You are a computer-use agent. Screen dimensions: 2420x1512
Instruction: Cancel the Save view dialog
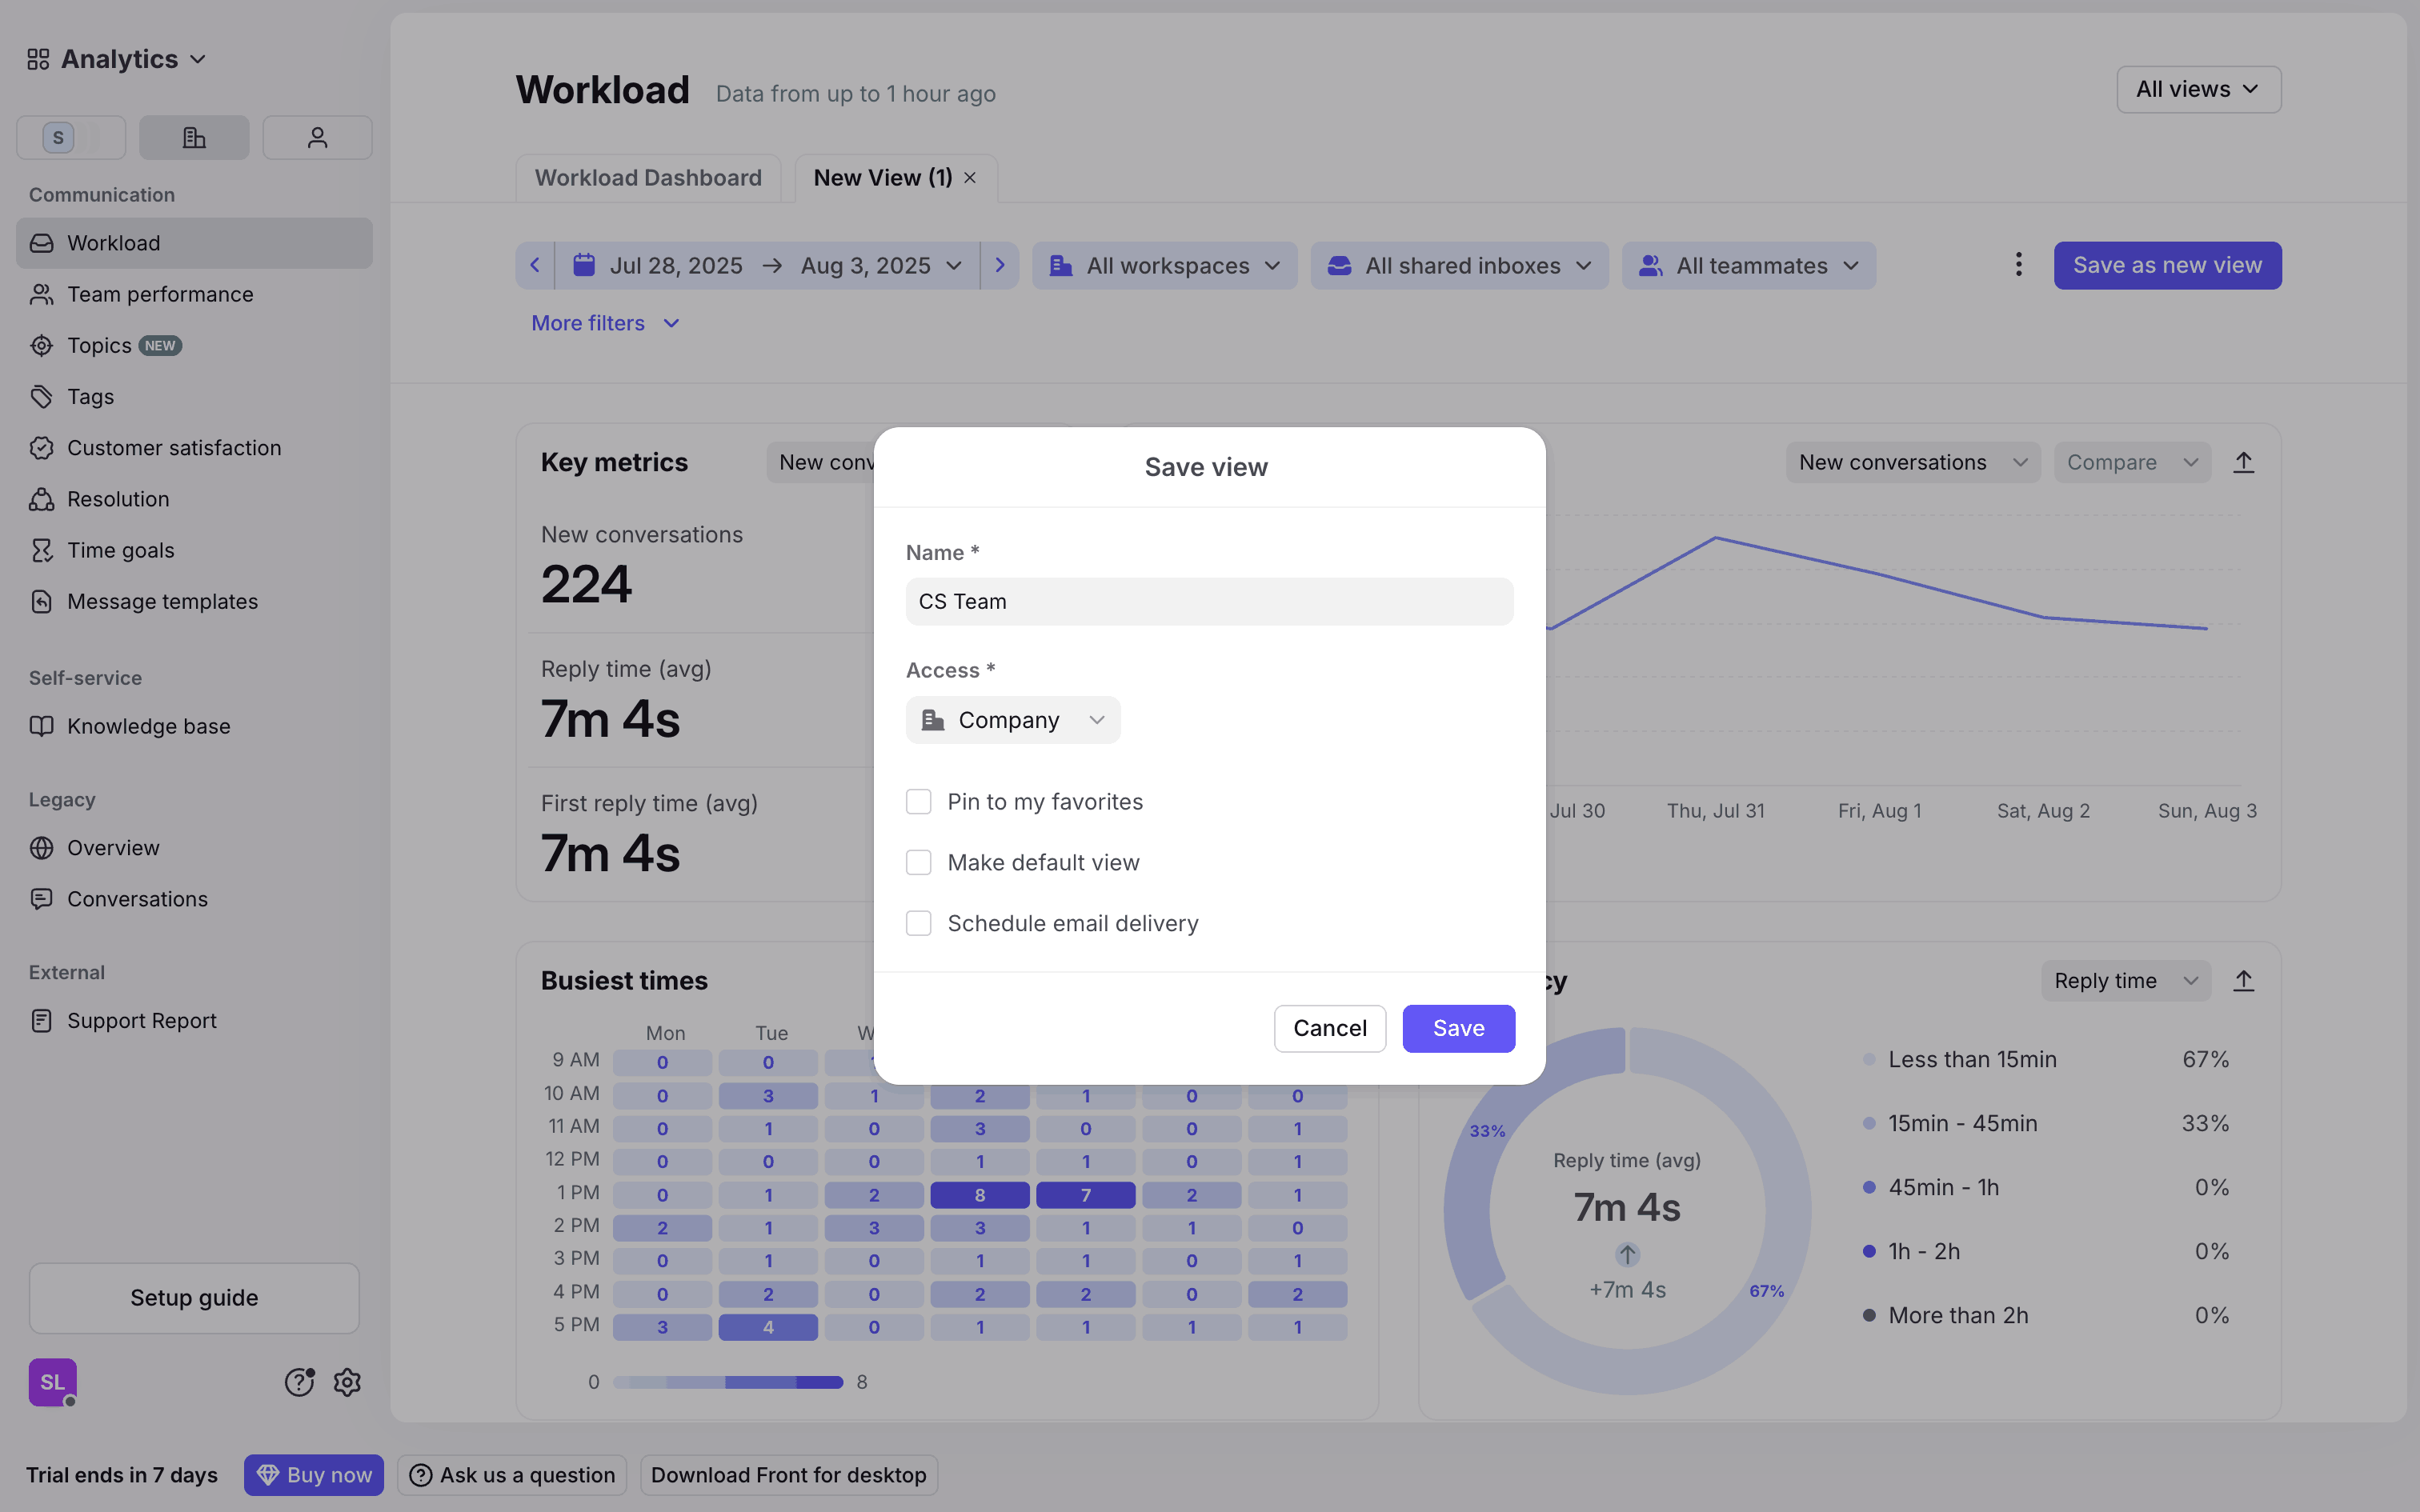pyautogui.click(x=1329, y=1028)
